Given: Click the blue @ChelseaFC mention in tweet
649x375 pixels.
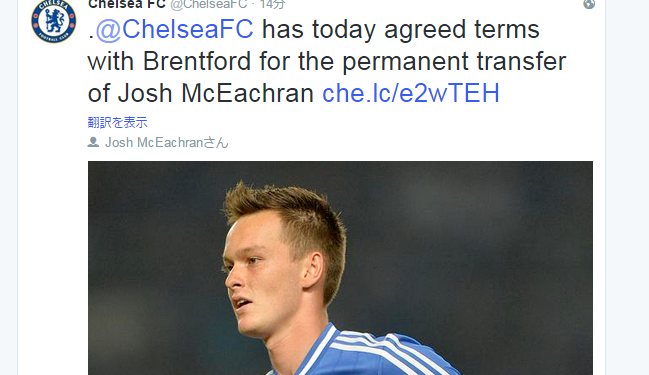Looking at the screenshot, I should tap(174, 29).
